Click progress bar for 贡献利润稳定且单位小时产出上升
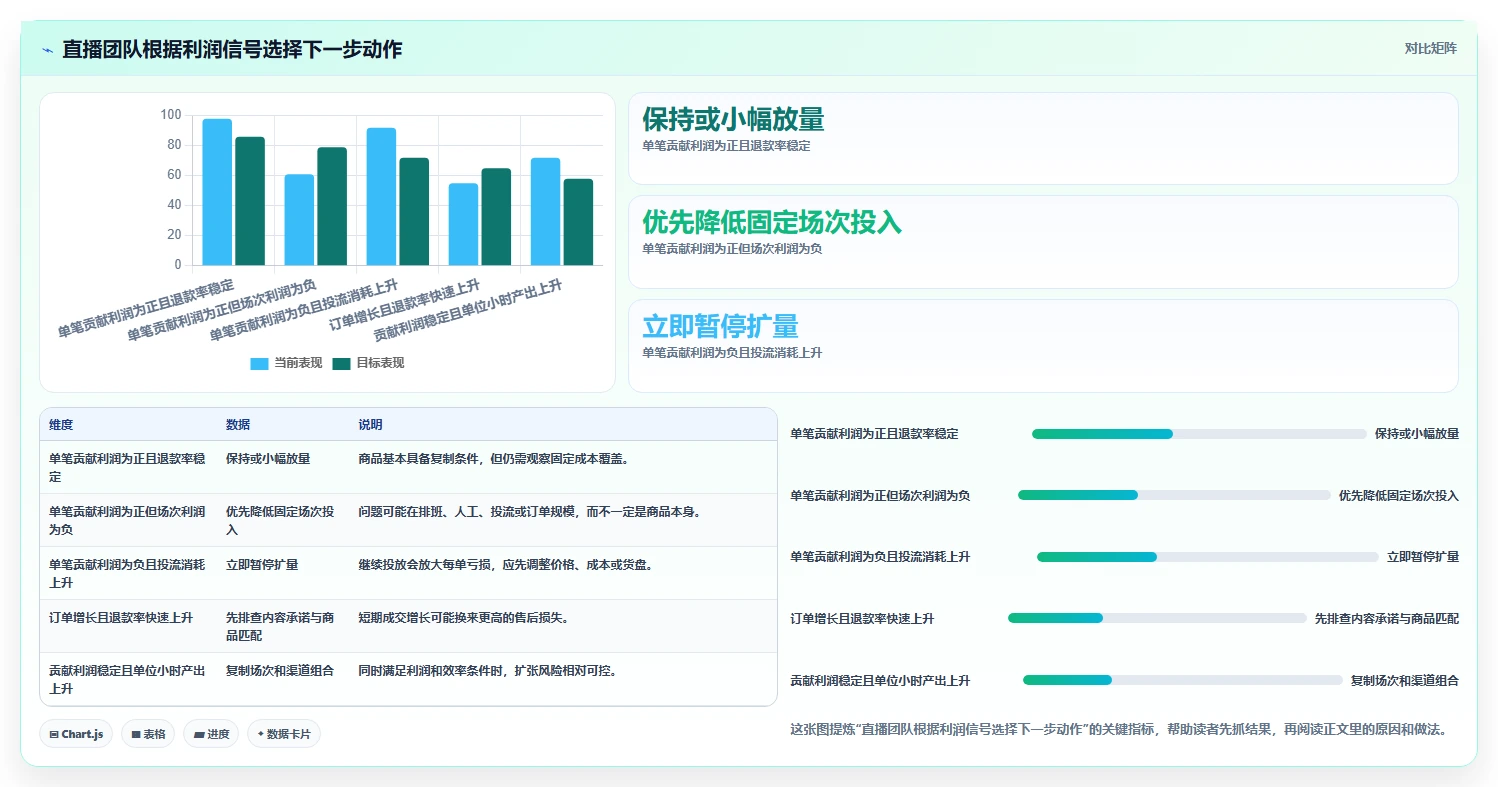The width and height of the screenshot is (1498, 787). pos(1183,680)
